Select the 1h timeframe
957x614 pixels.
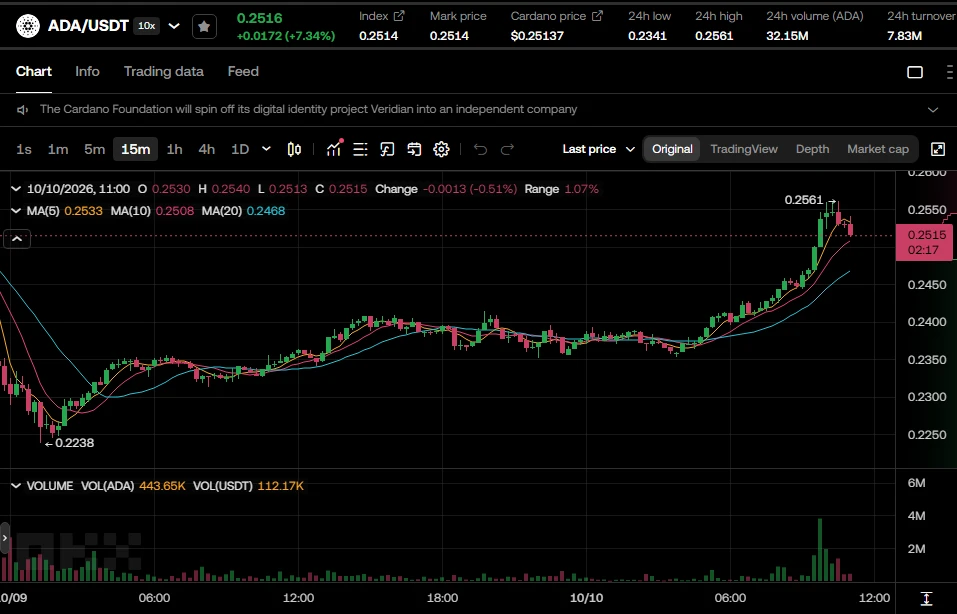tap(175, 150)
